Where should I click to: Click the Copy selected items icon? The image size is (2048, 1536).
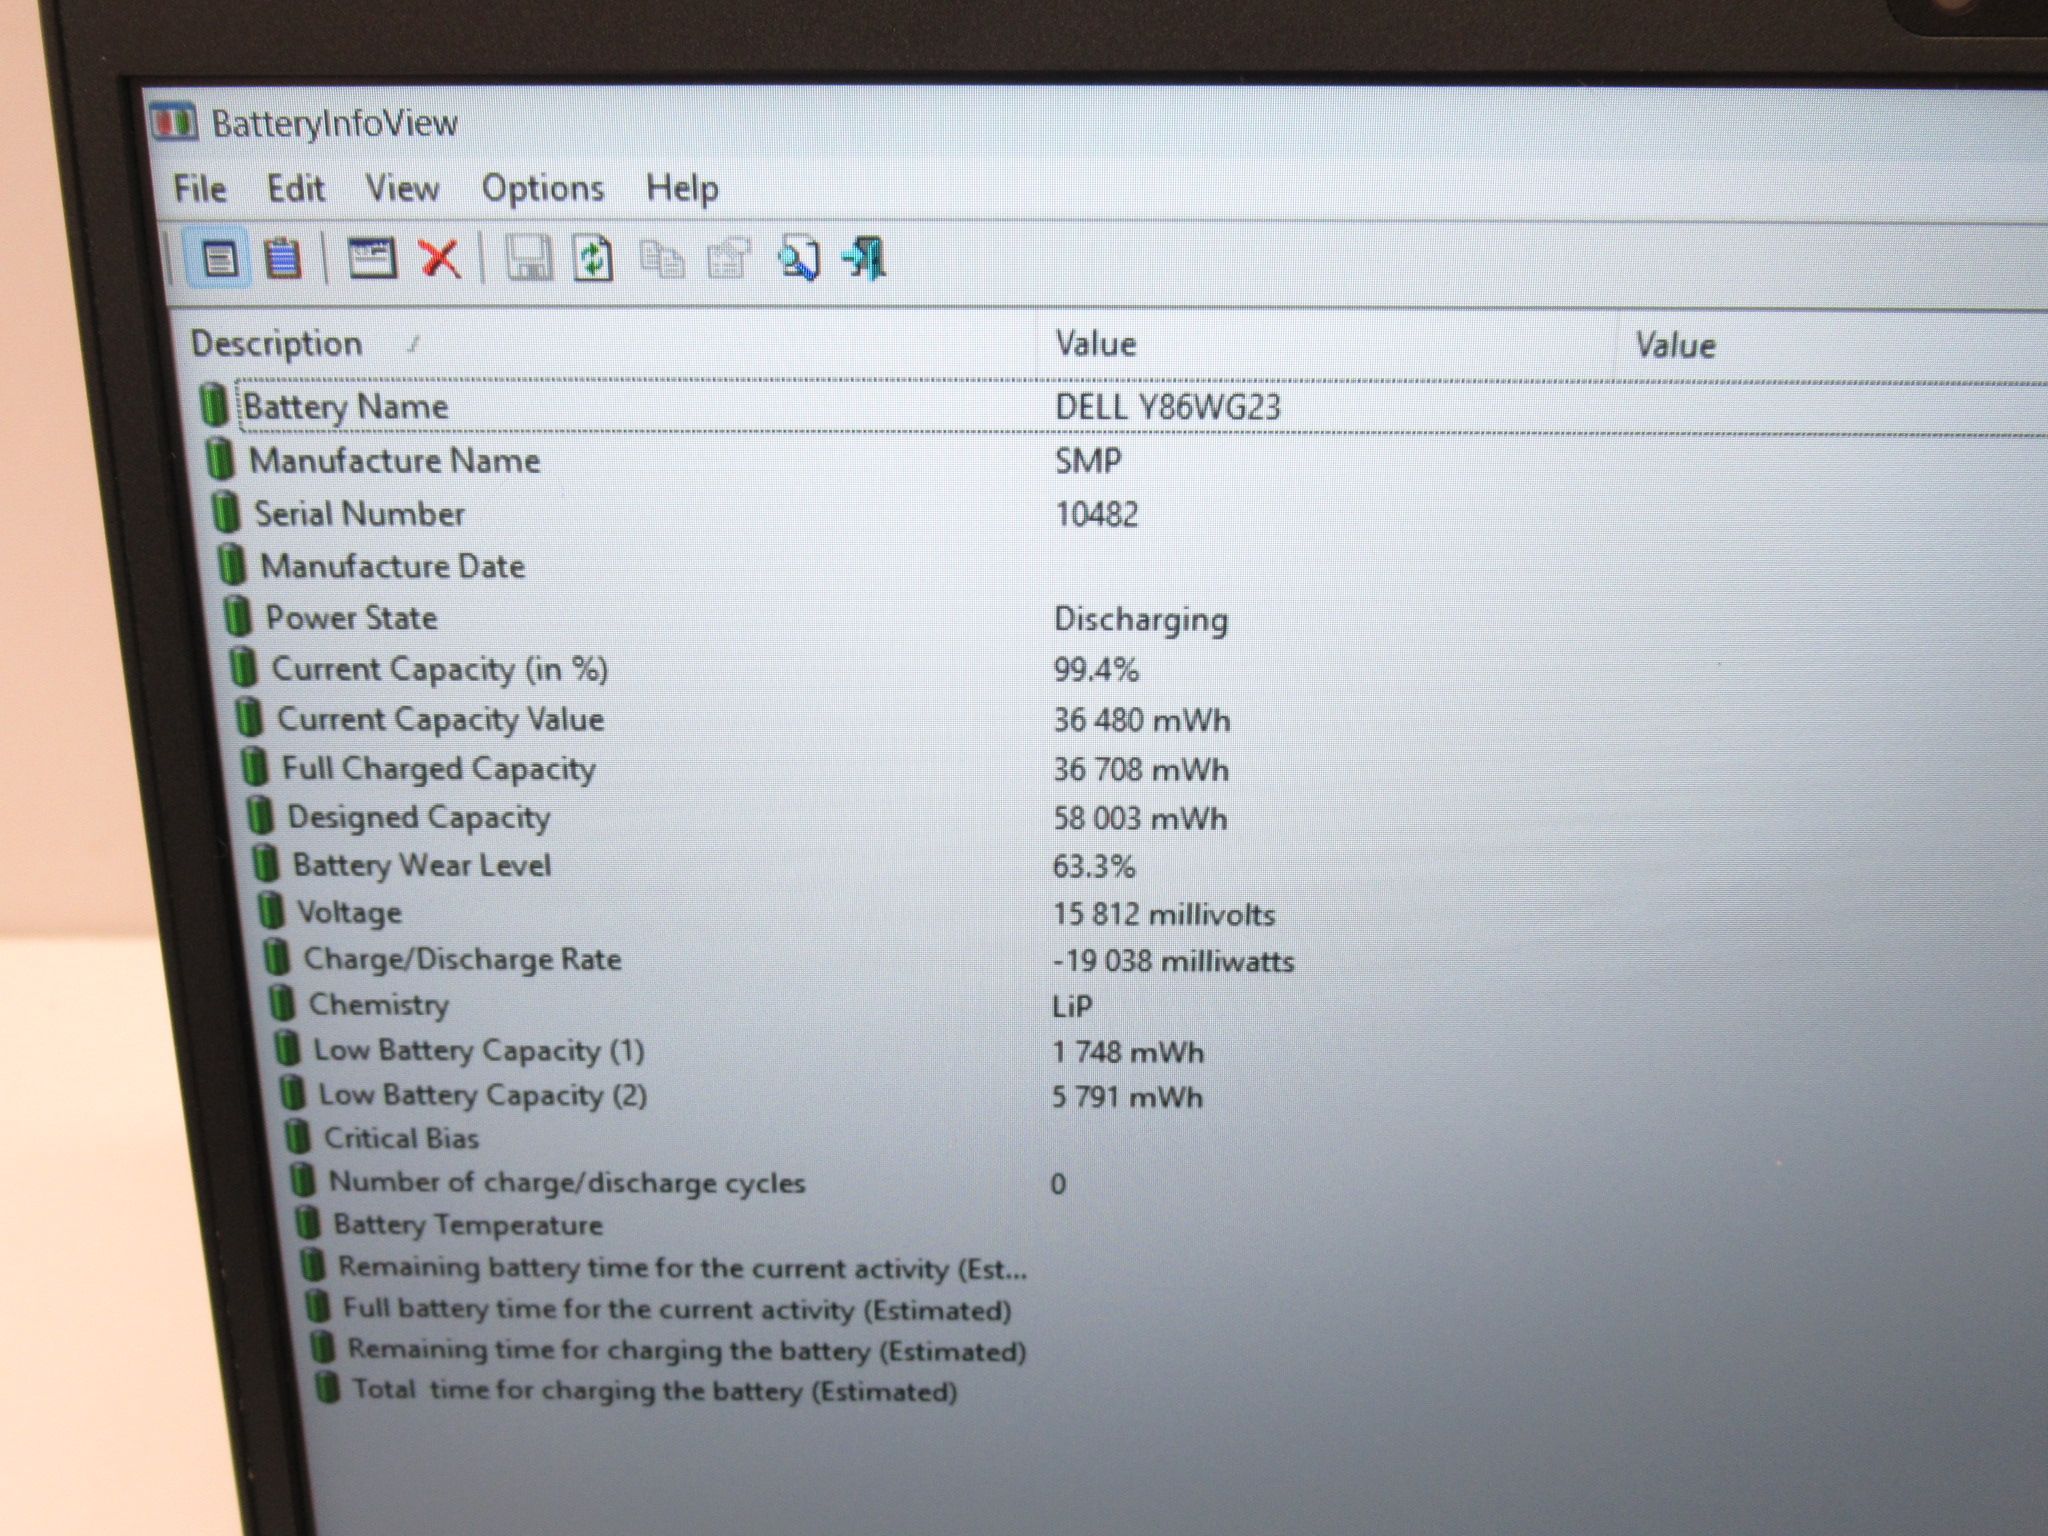(661, 260)
